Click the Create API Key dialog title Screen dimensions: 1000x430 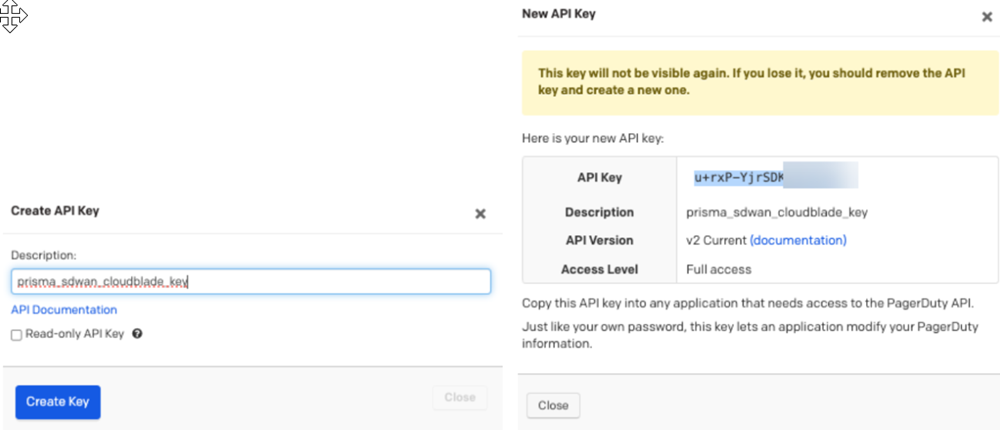[x=55, y=211]
